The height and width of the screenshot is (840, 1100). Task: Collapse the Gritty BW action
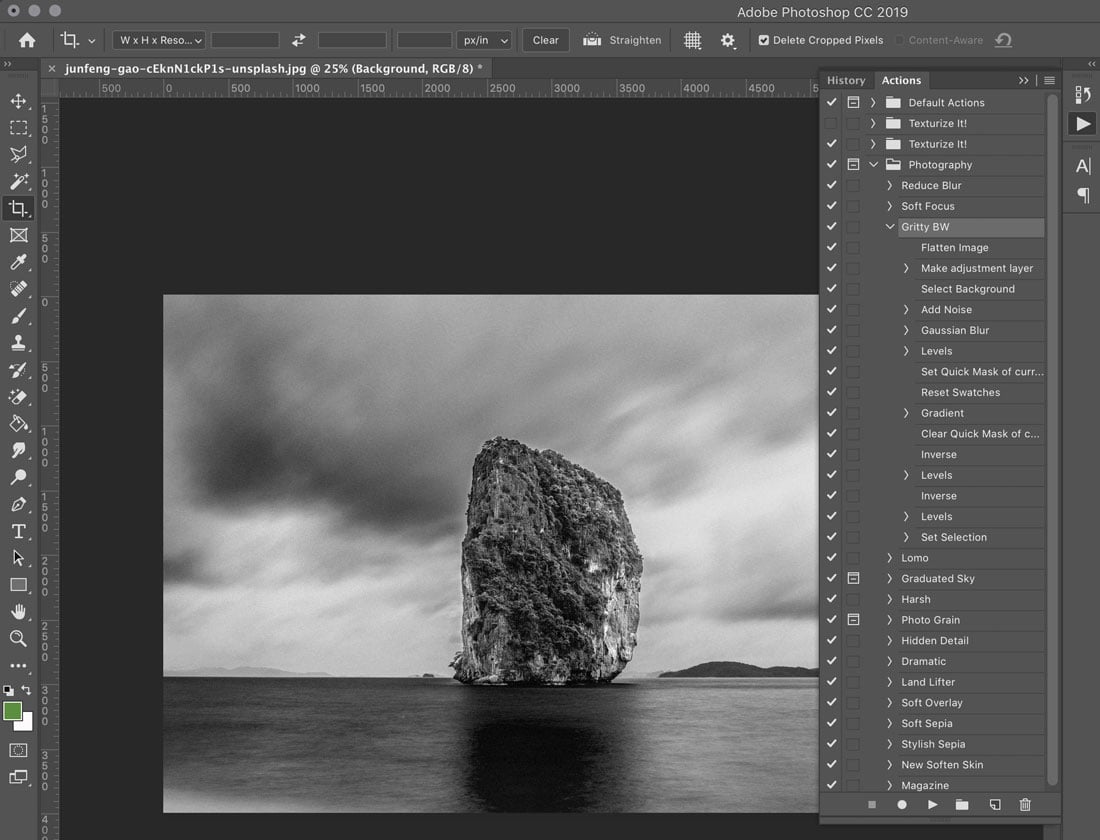pyautogui.click(x=890, y=227)
